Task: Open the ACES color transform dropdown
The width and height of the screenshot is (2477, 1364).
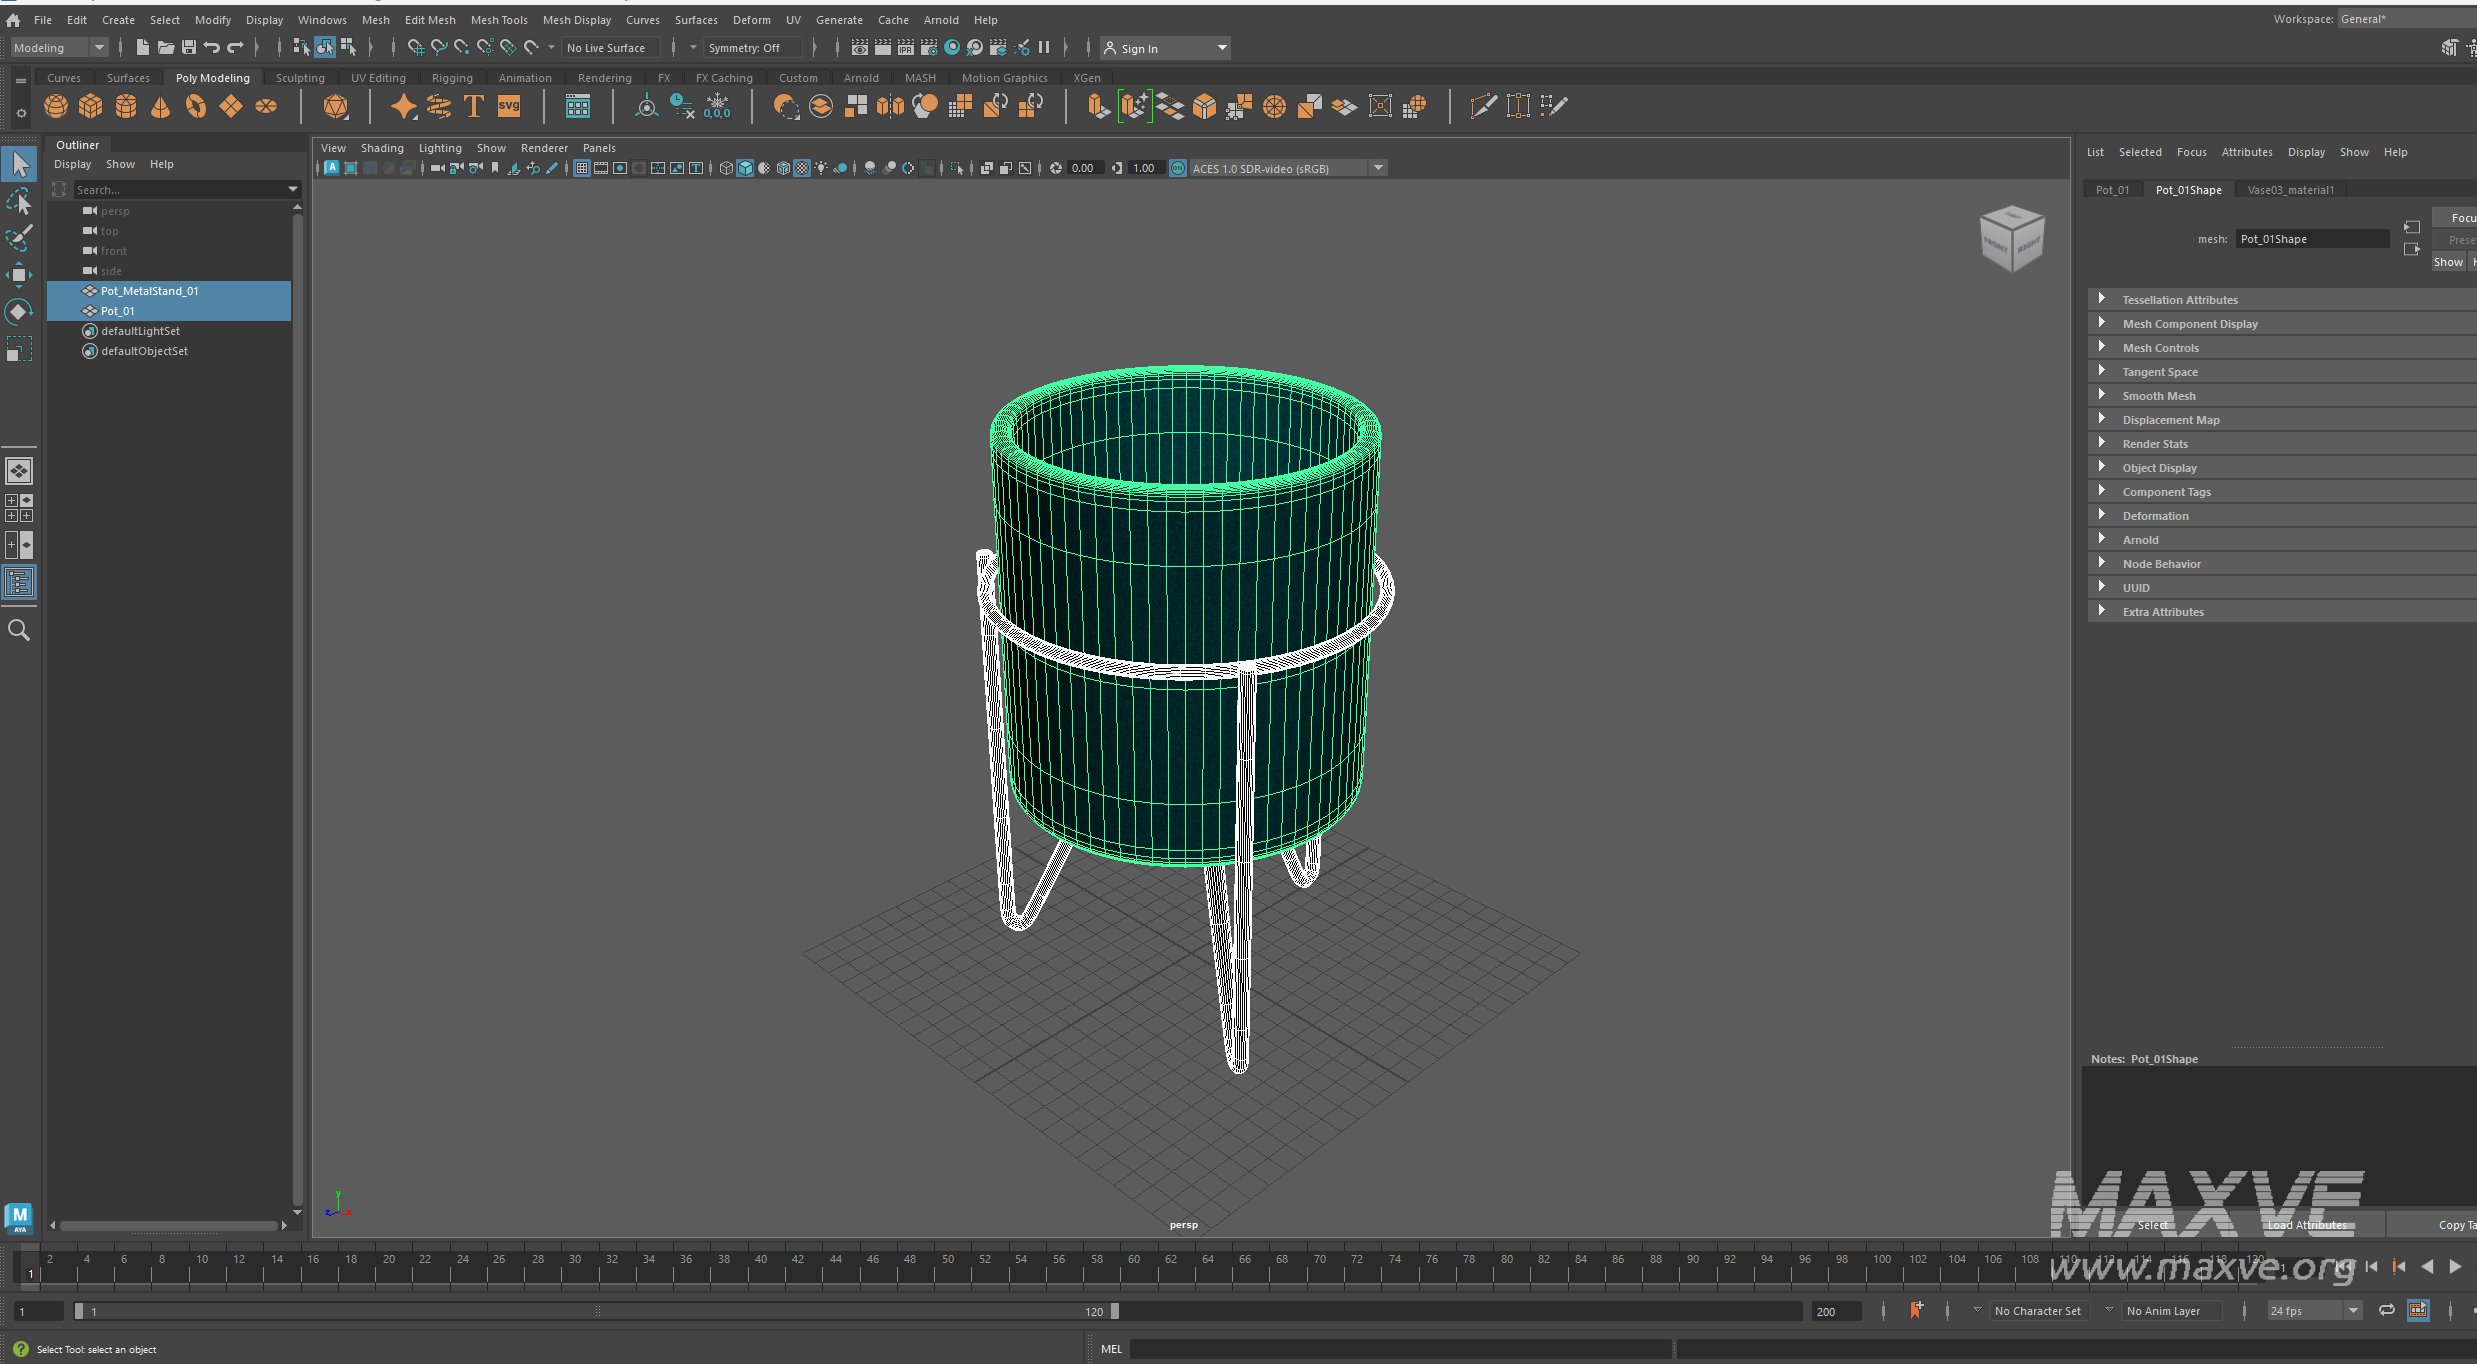Action: pos(1379,168)
